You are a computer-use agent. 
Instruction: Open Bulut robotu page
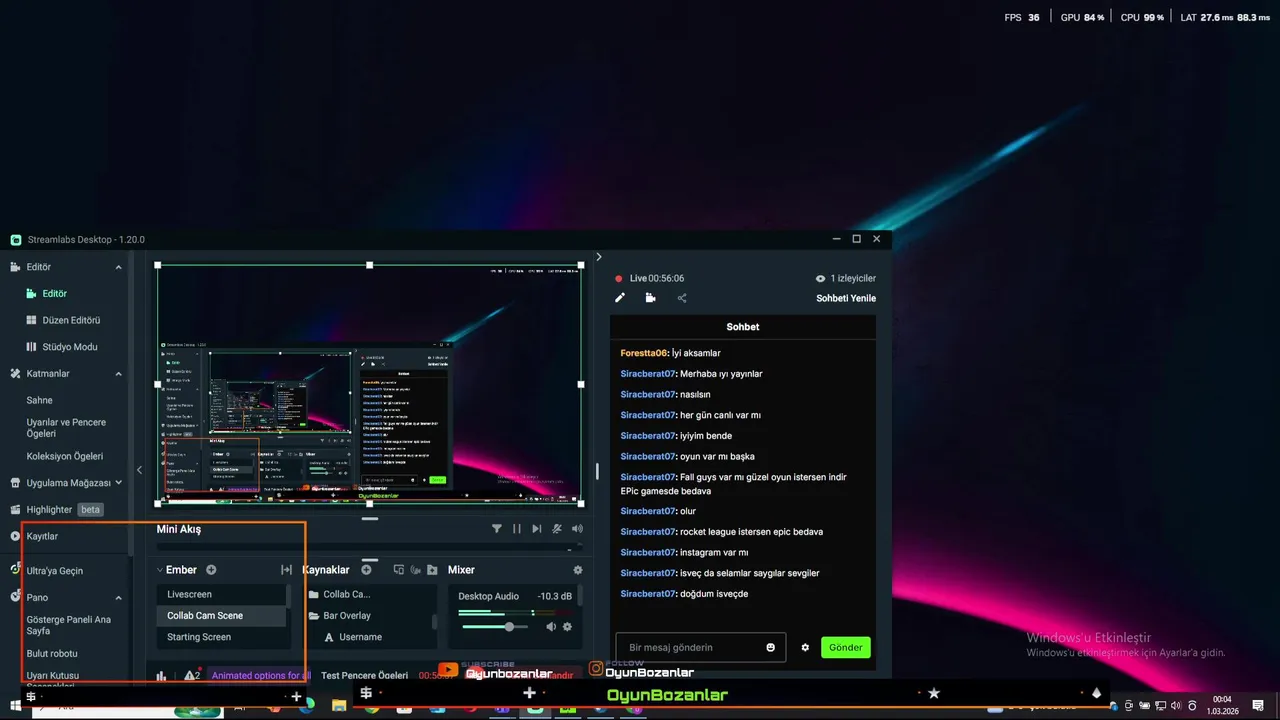pos(52,653)
